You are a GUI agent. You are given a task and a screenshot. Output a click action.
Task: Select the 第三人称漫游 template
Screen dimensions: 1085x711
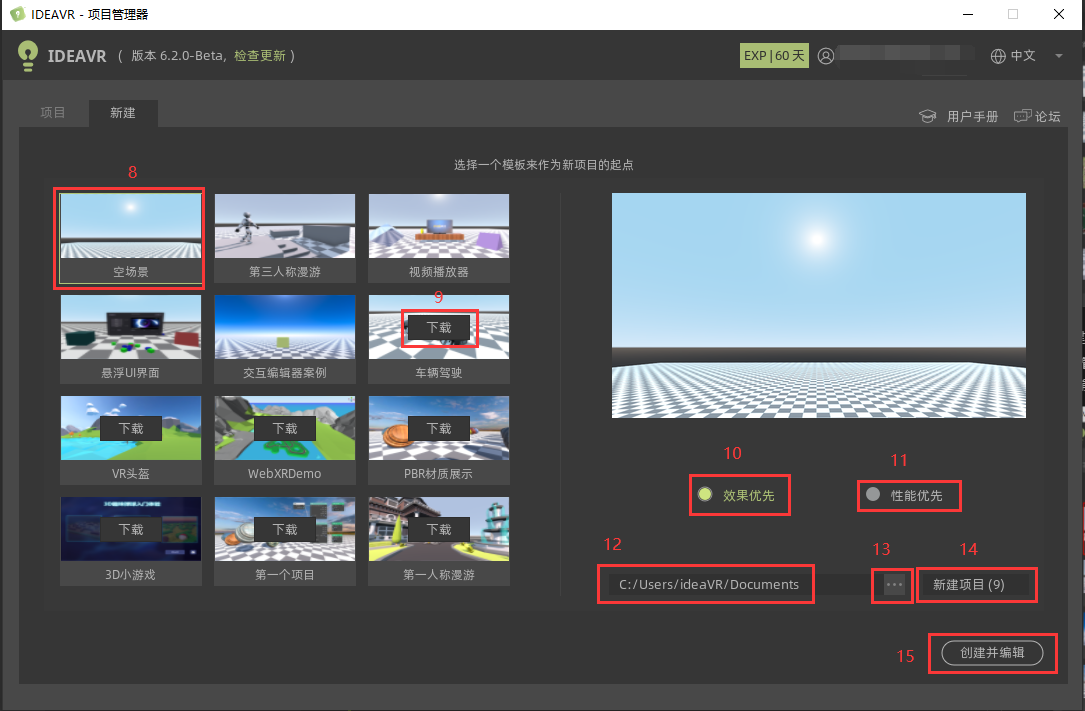point(284,238)
